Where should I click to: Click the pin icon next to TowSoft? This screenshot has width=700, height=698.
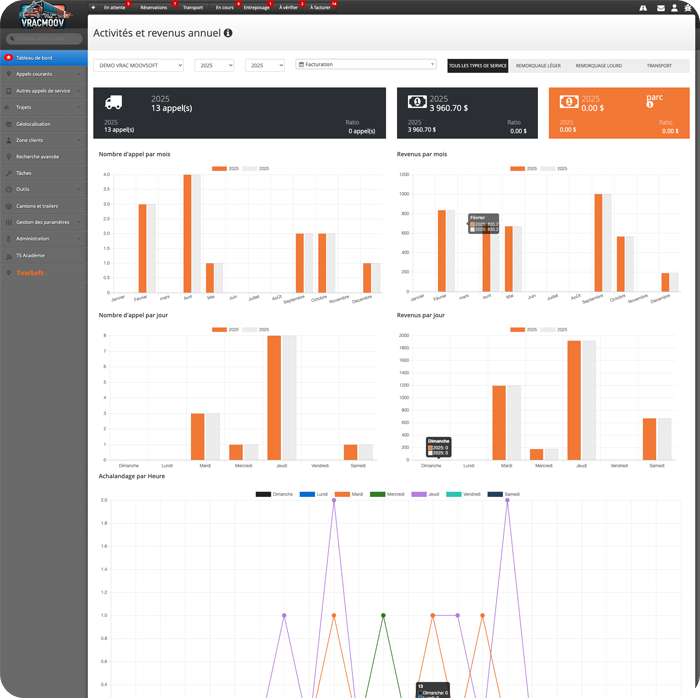pyautogui.click(x=8, y=273)
